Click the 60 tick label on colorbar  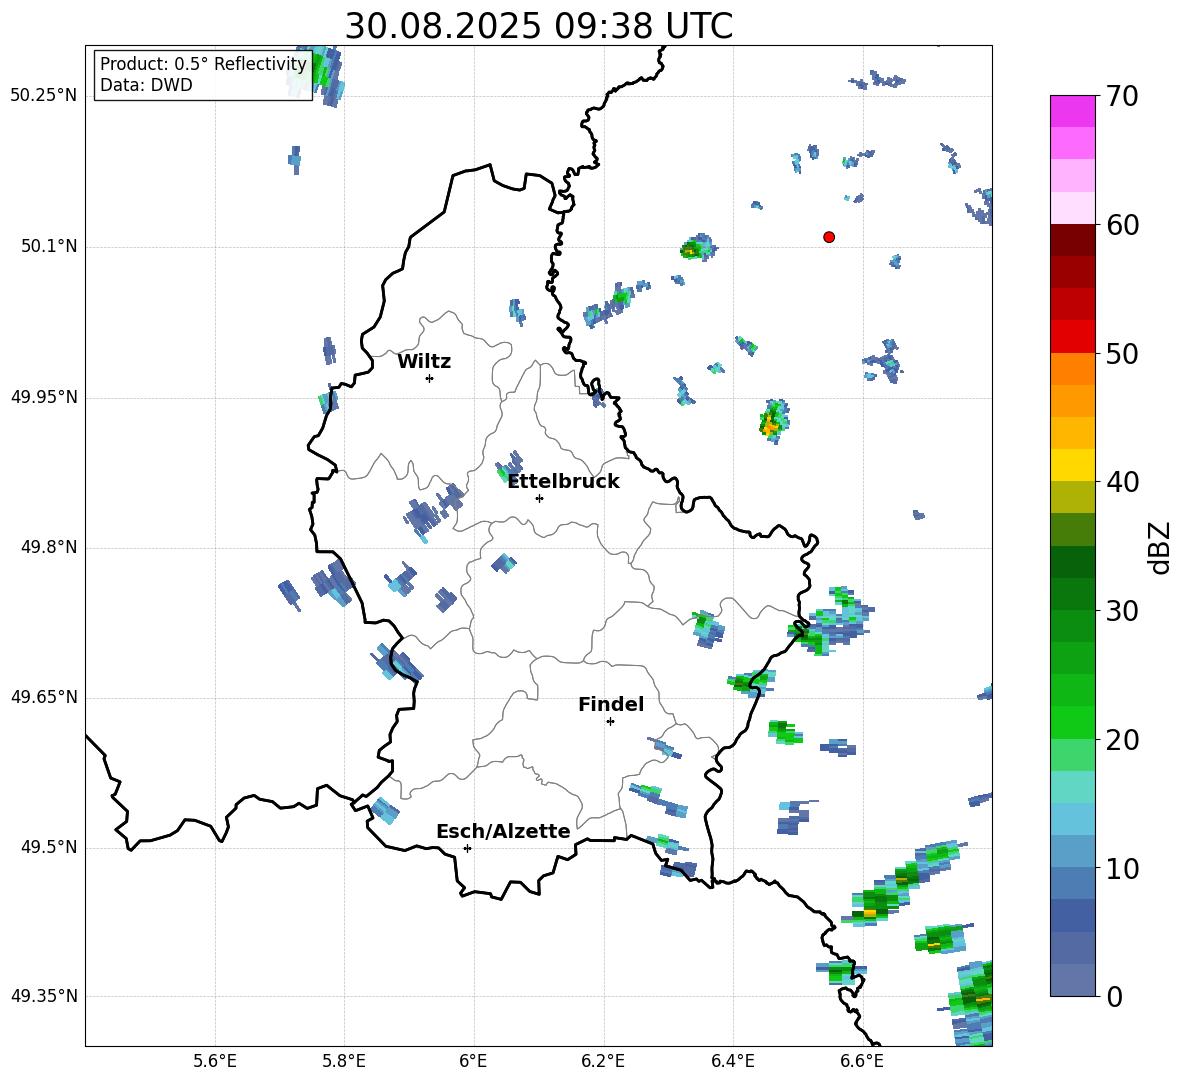coord(1122,226)
